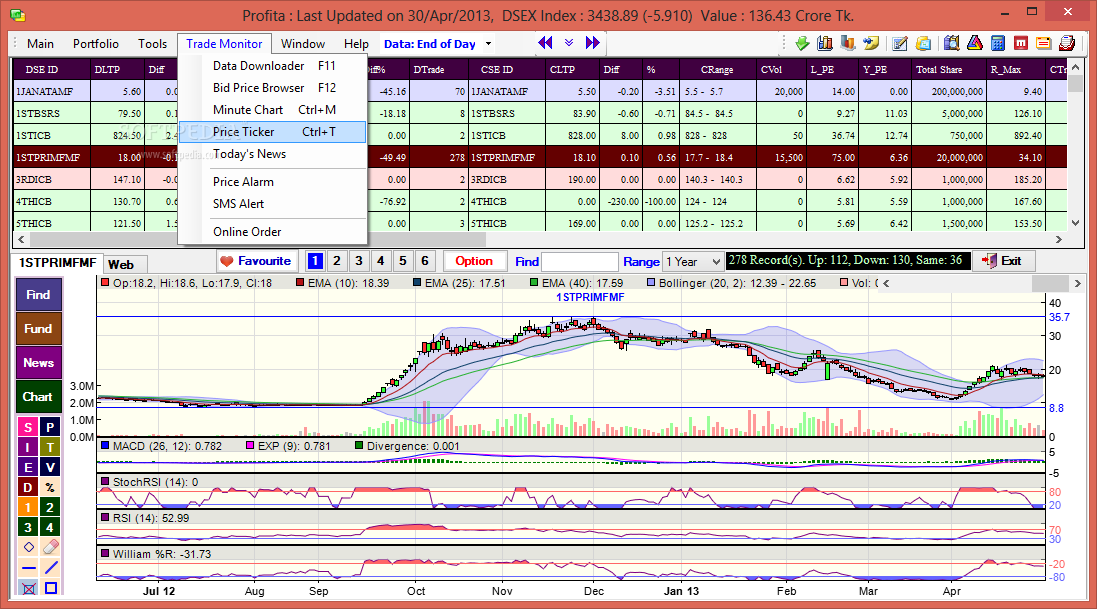Click the News side button
Image resolution: width=1097 pixels, height=609 pixels.
[x=38, y=363]
